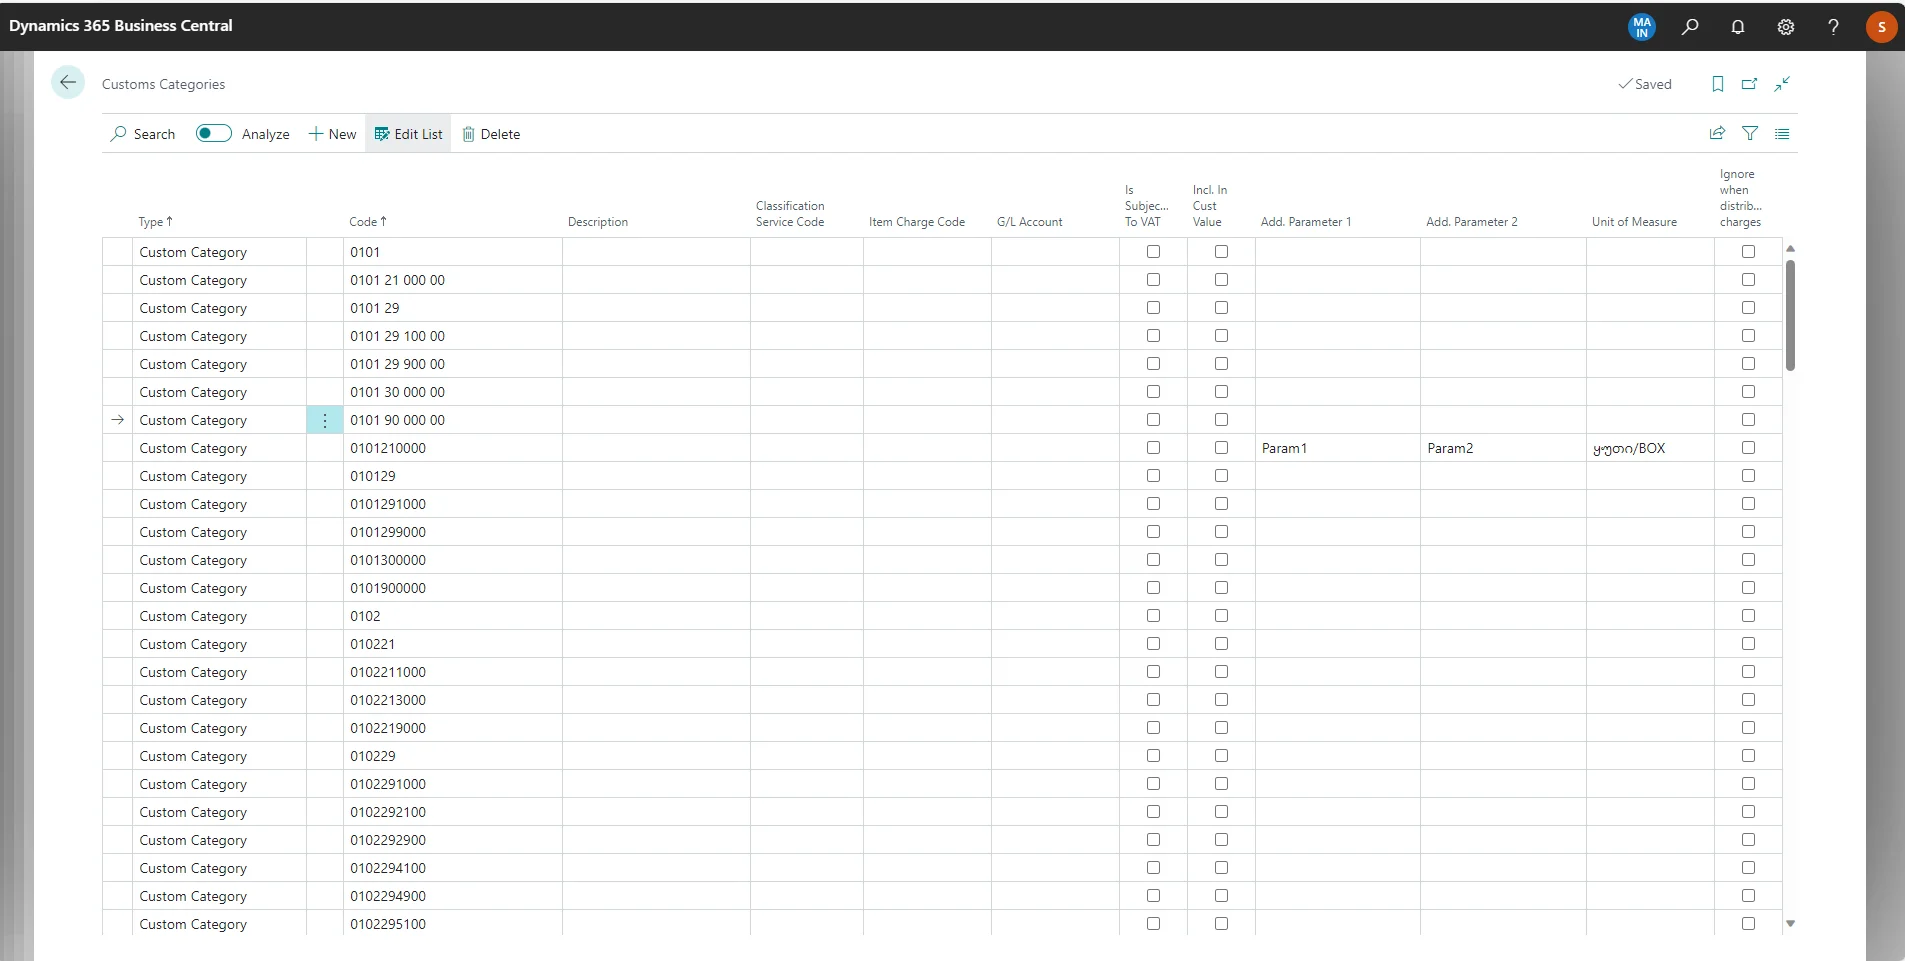Enable the Analyze toggle
The height and width of the screenshot is (961, 1905).
pos(213,133)
